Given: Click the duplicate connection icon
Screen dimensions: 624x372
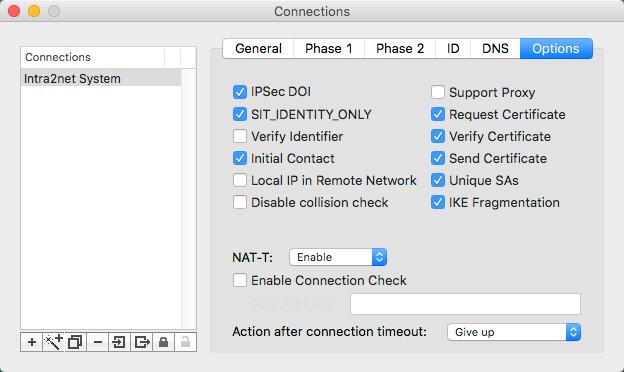Looking at the screenshot, I should point(75,342).
